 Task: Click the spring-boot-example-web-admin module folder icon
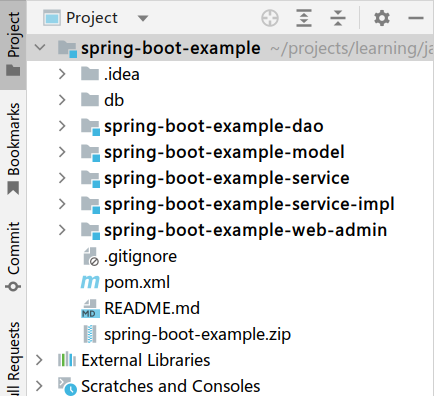90,231
